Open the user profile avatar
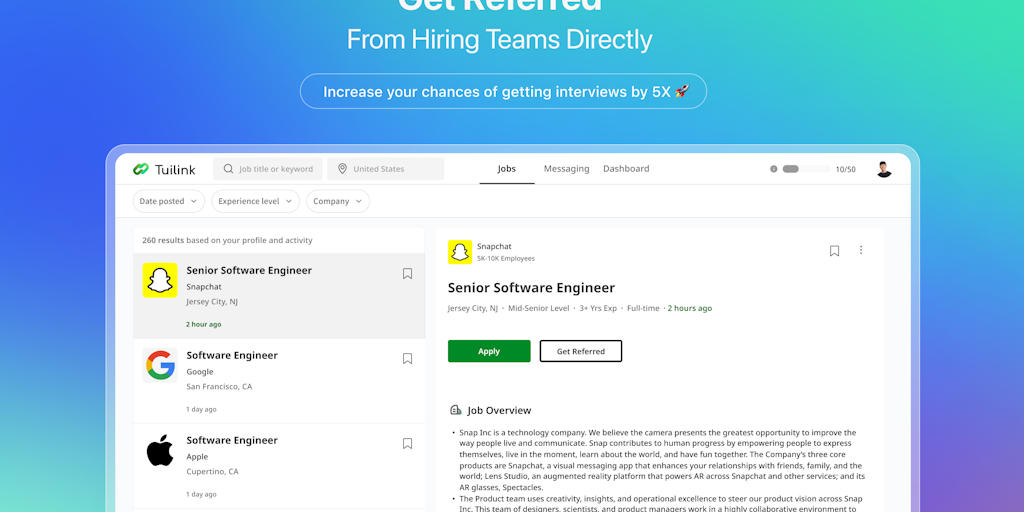This screenshot has height=512, width=1024. [x=884, y=169]
